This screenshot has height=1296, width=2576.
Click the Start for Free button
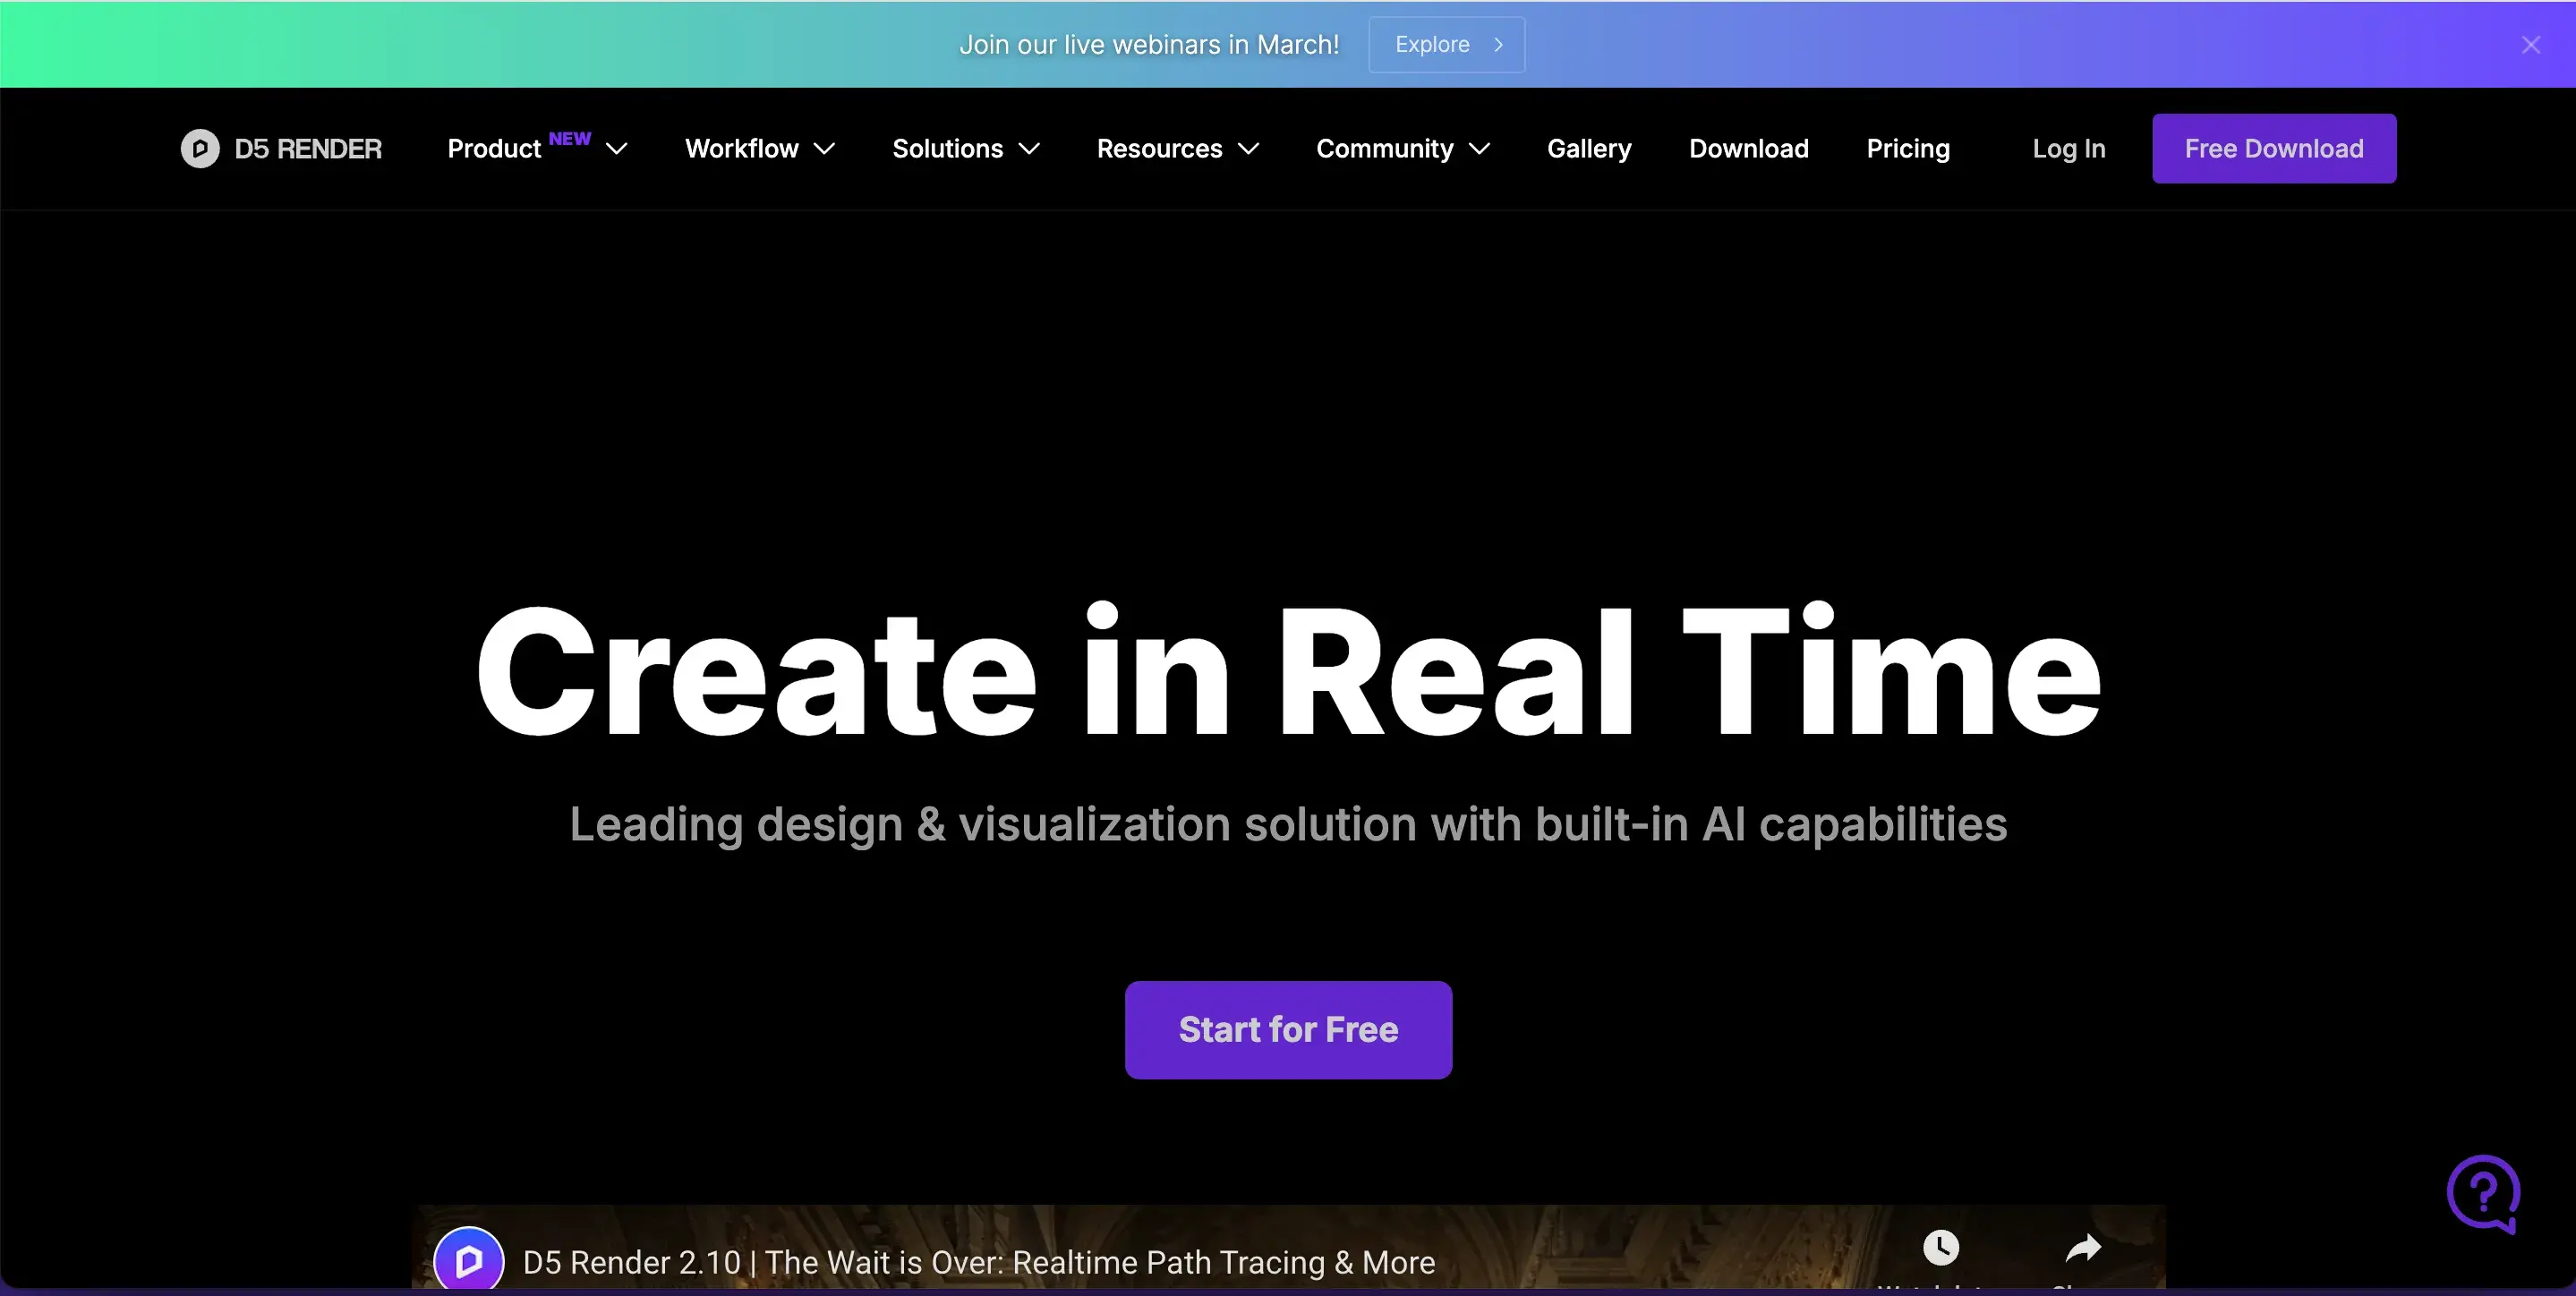pyautogui.click(x=1288, y=1030)
